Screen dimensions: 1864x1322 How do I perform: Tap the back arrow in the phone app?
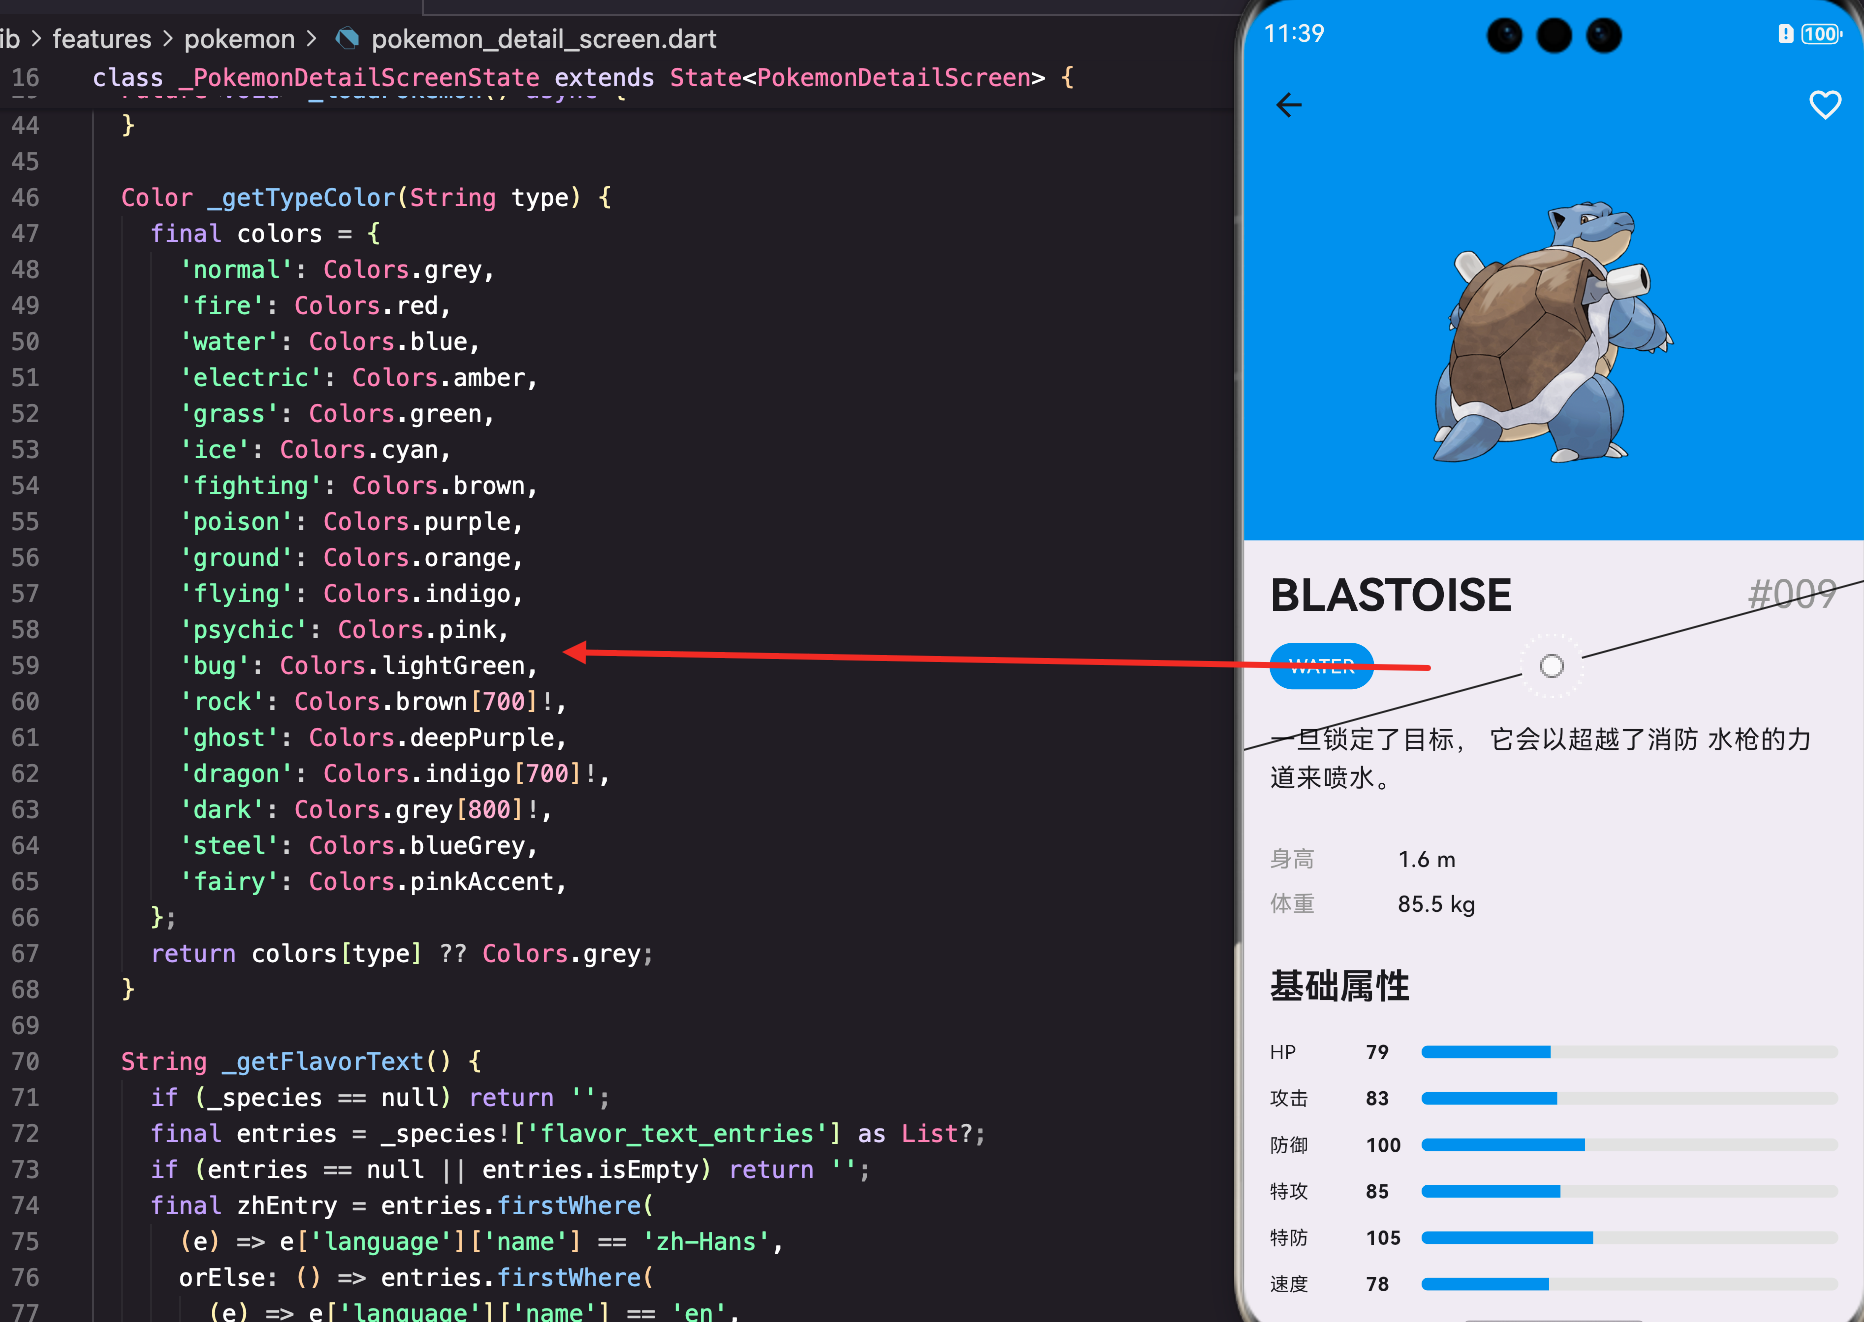click(x=1289, y=105)
